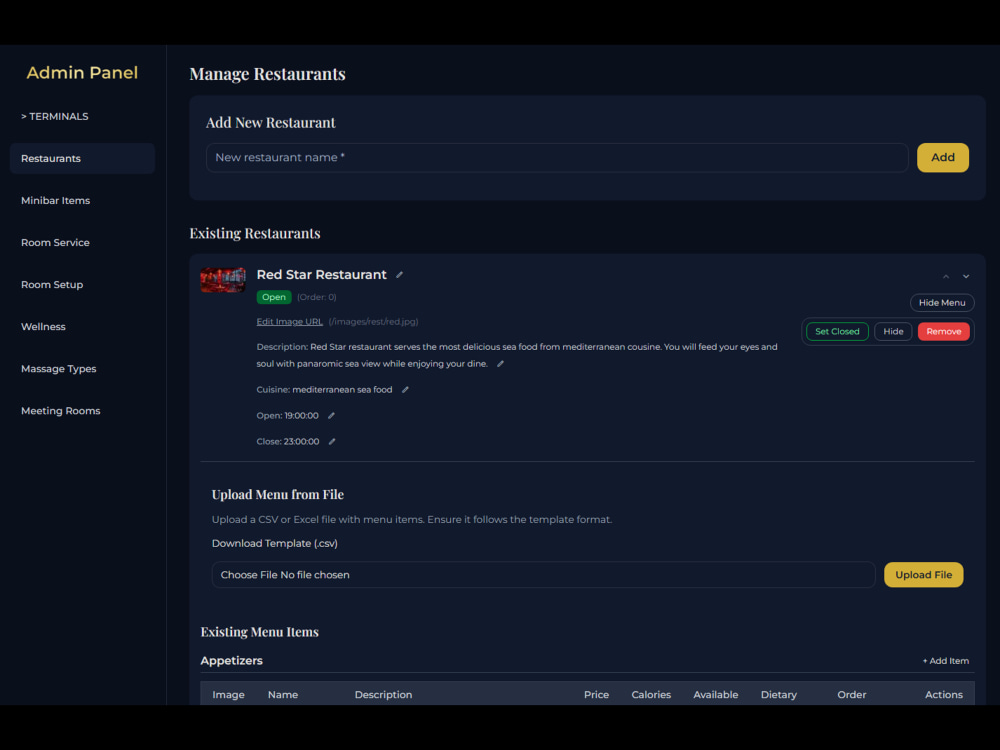Click the green Open status badge
Screen dimensions: 1000x750
[274, 297]
